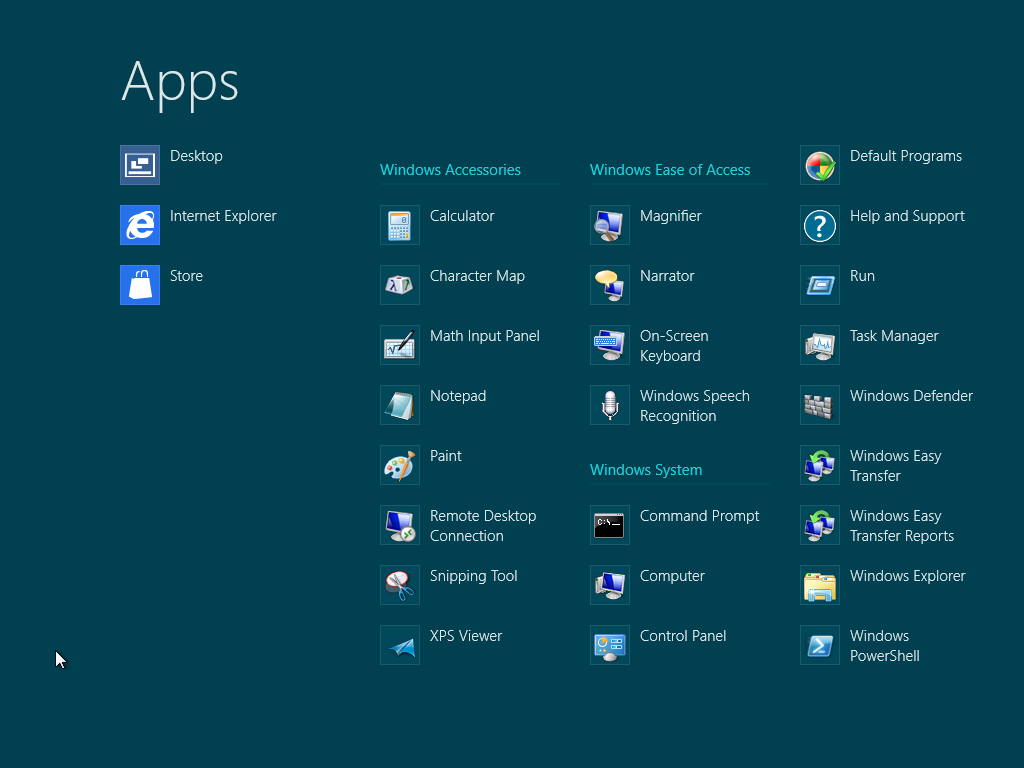Open the Store shopping bag icon
Viewport: 1024px width, 768px height.
[x=140, y=285]
